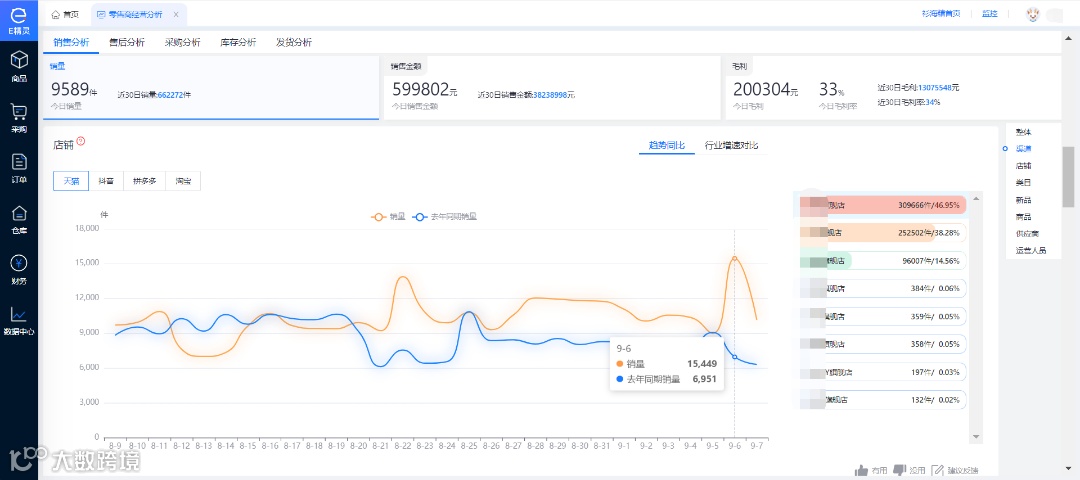This screenshot has height=480, width=1080.
Task: Open the 仓库 (Warehouse) sidebar icon
Action: pyautogui.click(x=19, y=215)
